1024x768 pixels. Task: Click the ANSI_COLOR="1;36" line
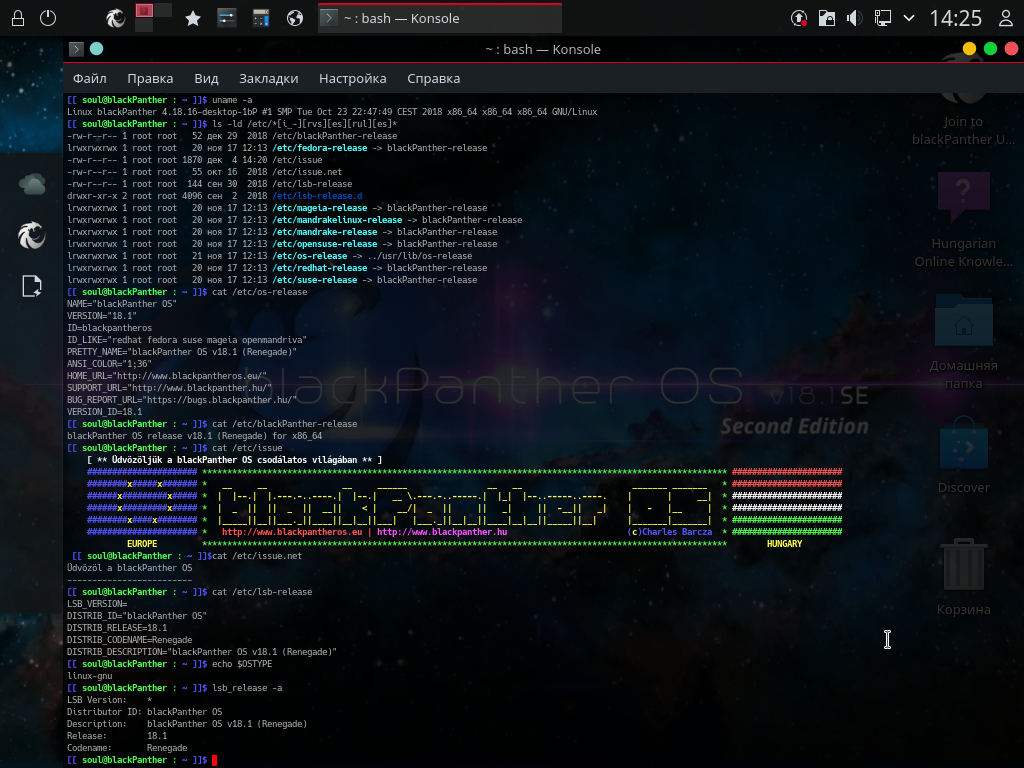tap(109, 364)
